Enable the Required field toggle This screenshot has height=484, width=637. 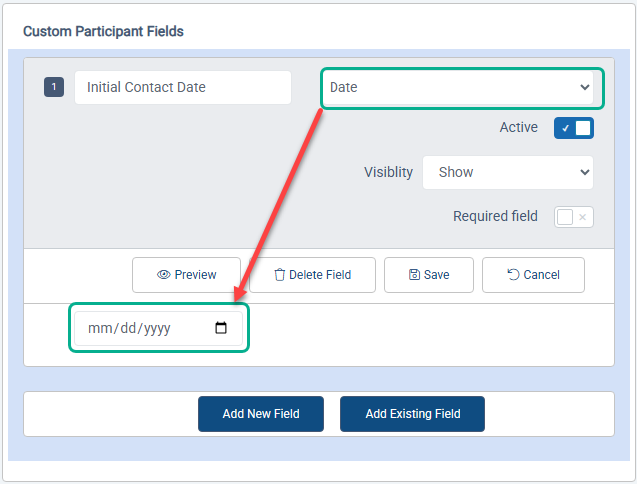point(574,217)
